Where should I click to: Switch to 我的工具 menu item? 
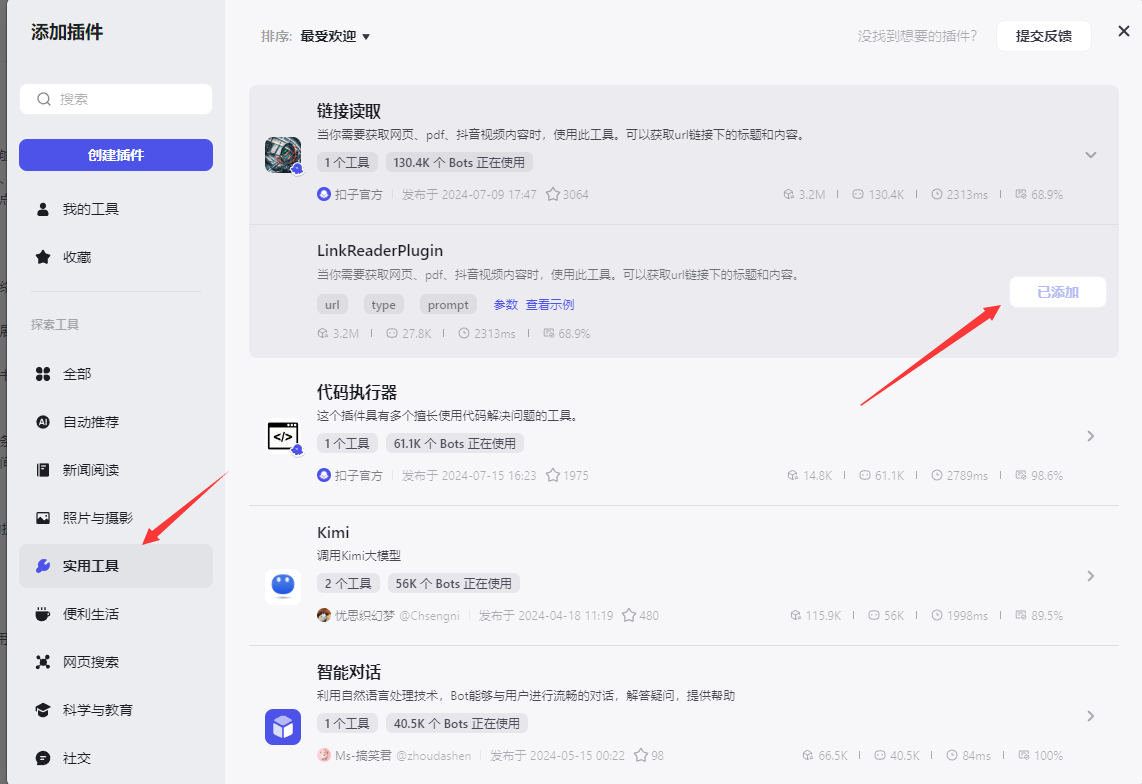[x=116, y=210]
